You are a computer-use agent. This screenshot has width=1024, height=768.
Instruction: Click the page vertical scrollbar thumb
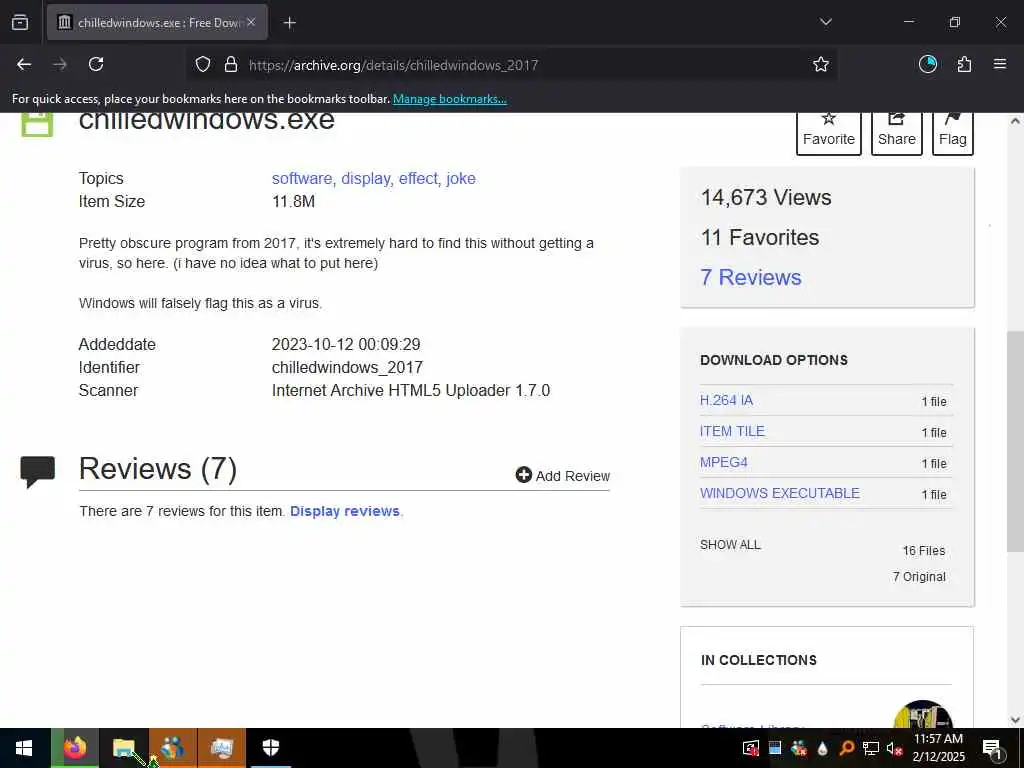1015,441
